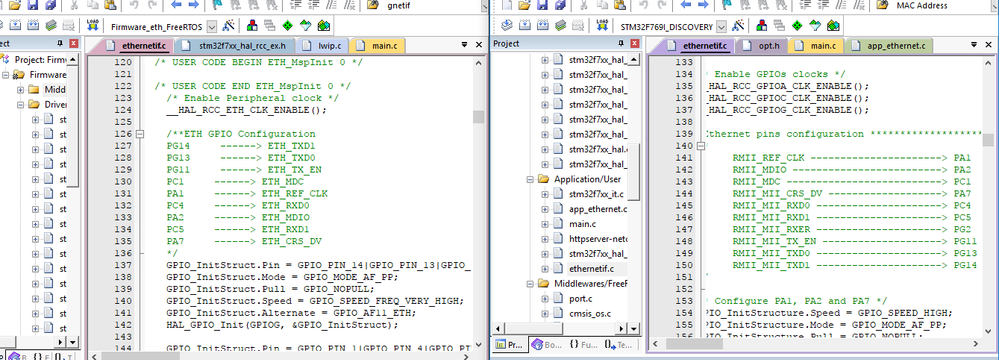The height and width of the screenshot is (360, 999).
Task: Click Find in Files icon beside gnetif
Action: [x=373, y=5]
